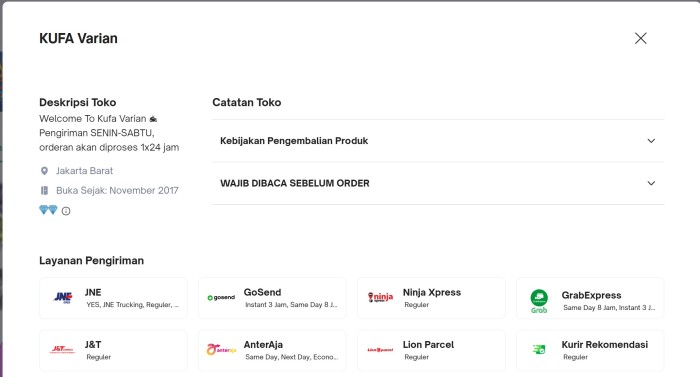Click the J&T courier logo
The width and height of the screenshot is (700, 377).
[x=62, y=349]
